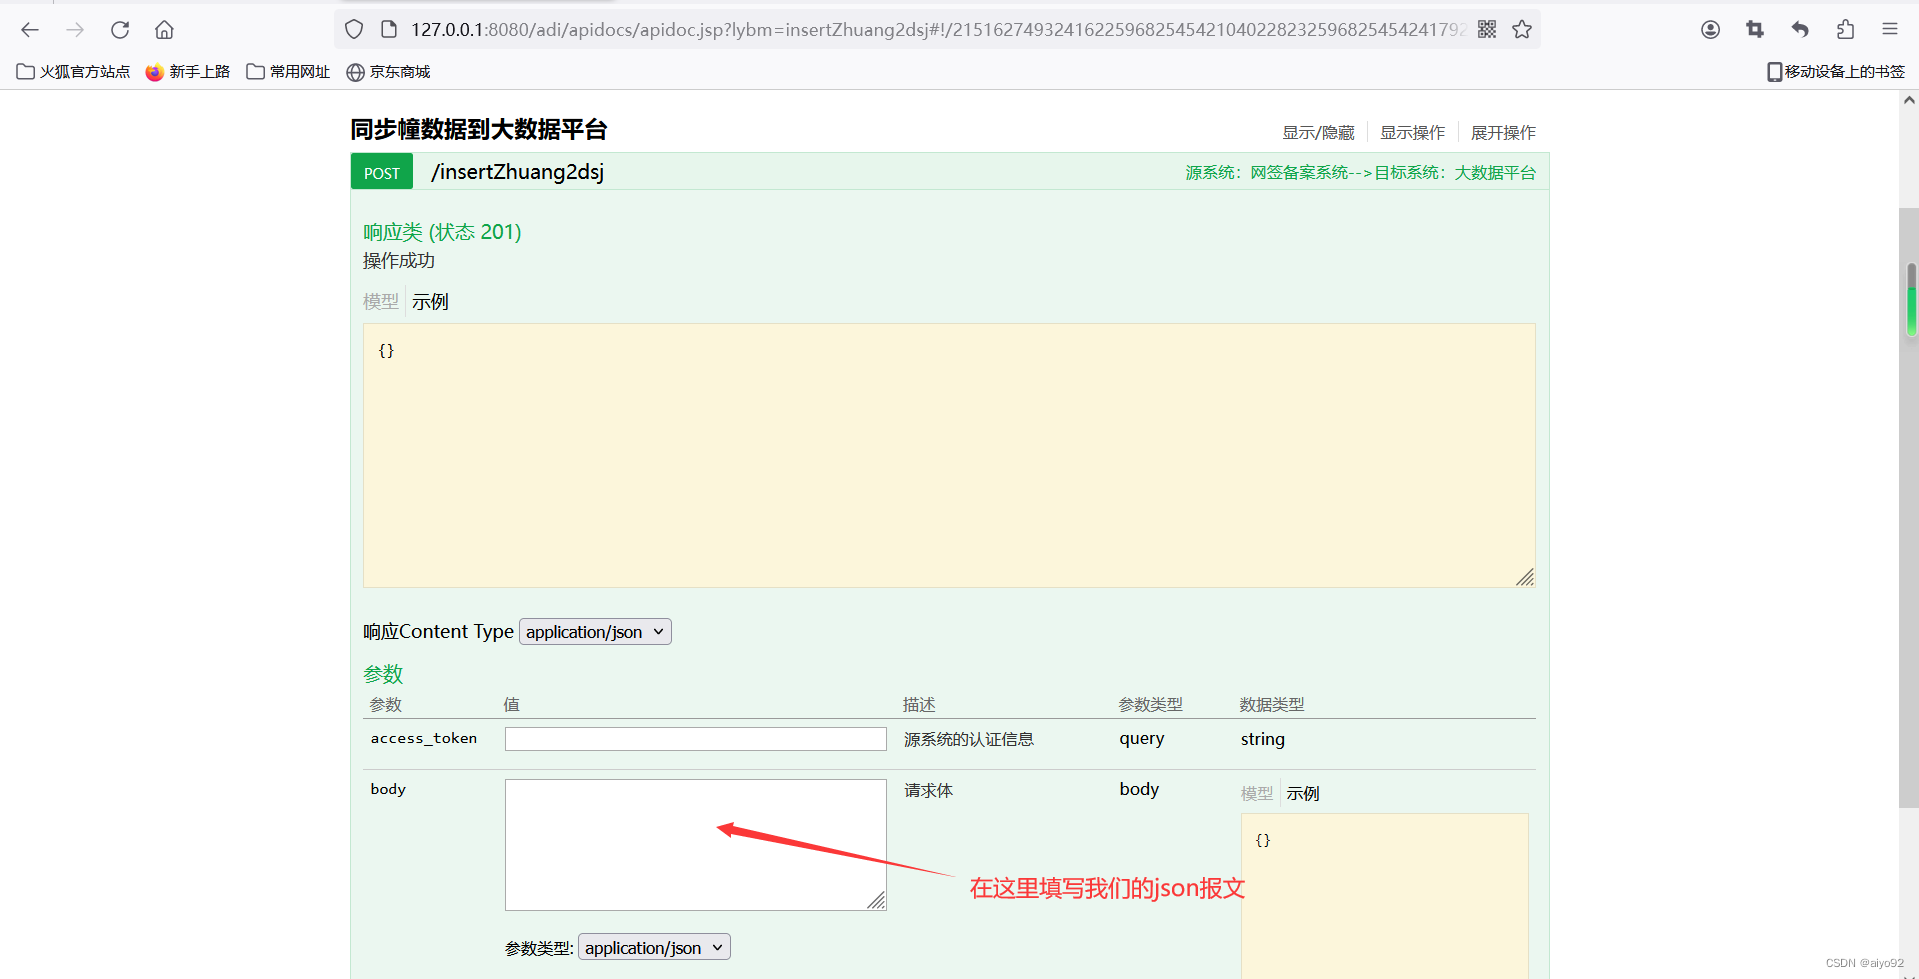The height and width of the screenshot is (979, 1919).
Task: Open the 常用网址 bookmark folder
Action: click(x=288, y=72)
